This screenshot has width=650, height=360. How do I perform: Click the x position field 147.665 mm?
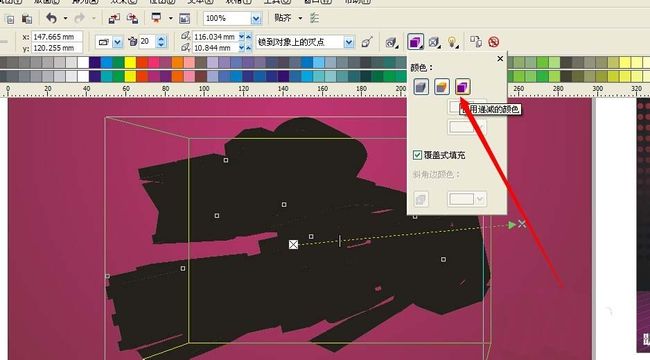coord(57,37)
